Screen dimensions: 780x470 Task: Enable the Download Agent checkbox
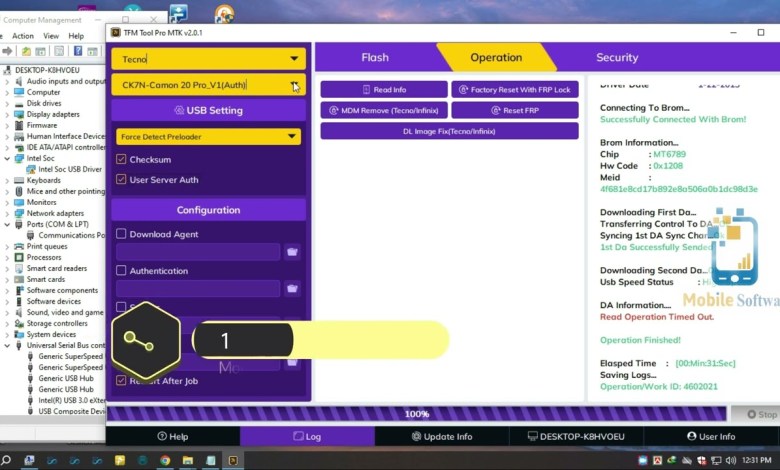121,233
